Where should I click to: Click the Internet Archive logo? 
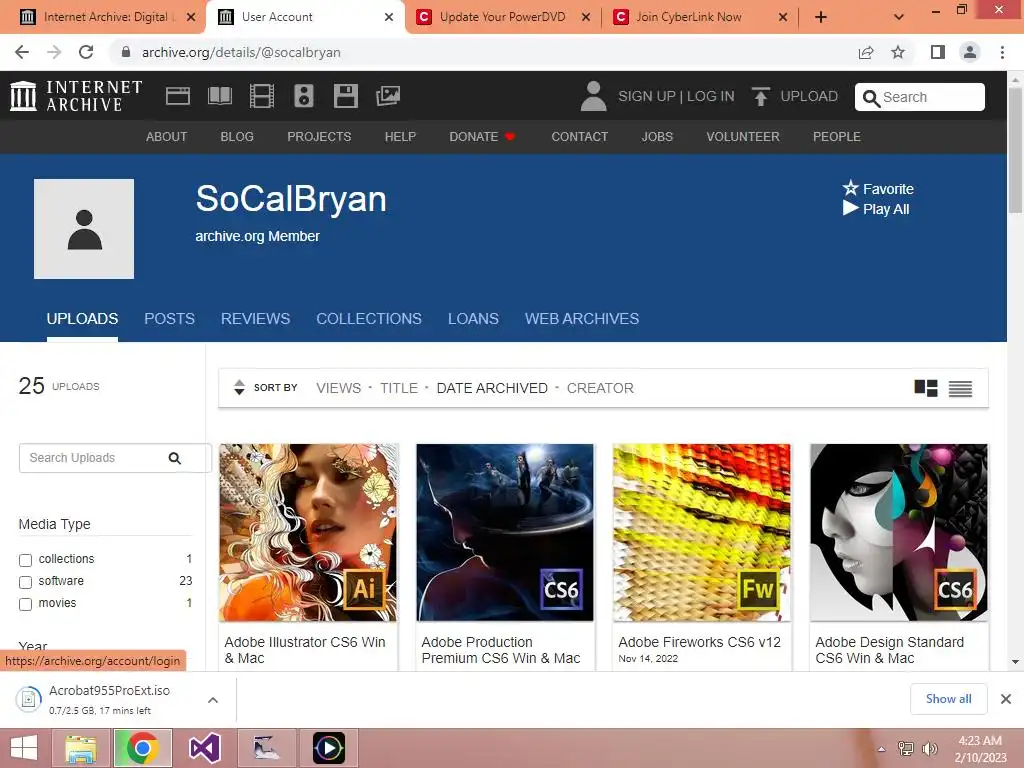tap(76, 96)
